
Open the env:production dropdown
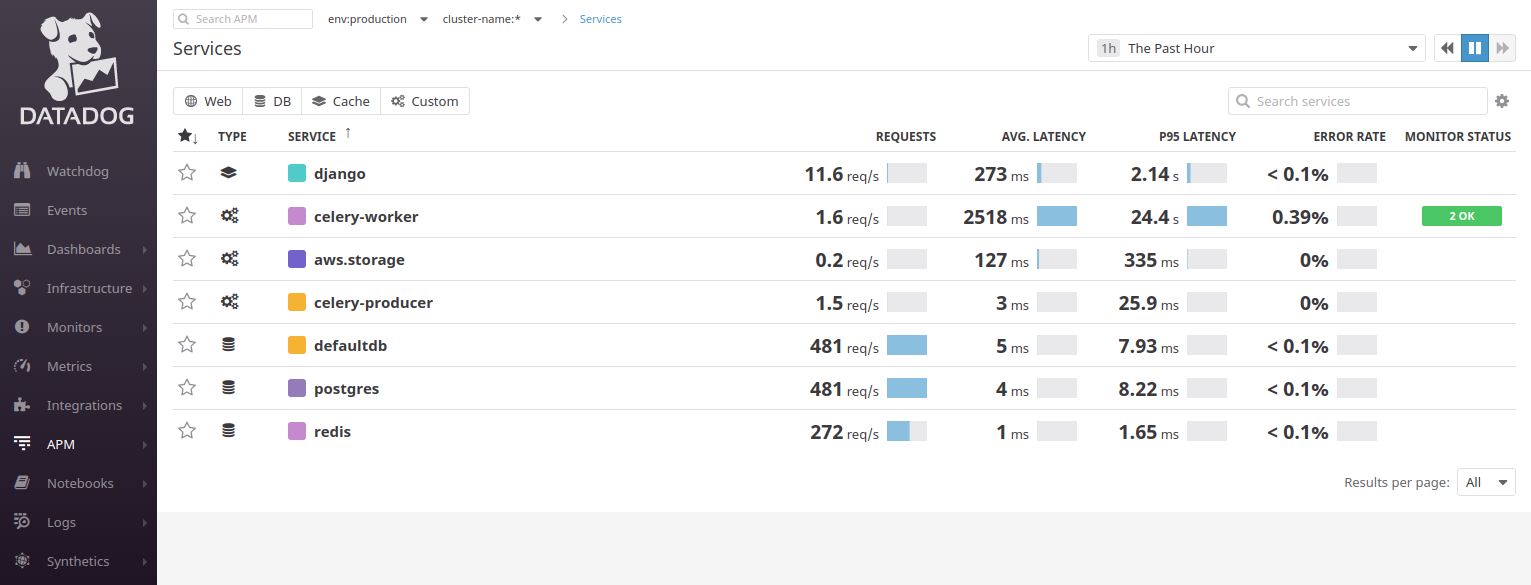378,19
